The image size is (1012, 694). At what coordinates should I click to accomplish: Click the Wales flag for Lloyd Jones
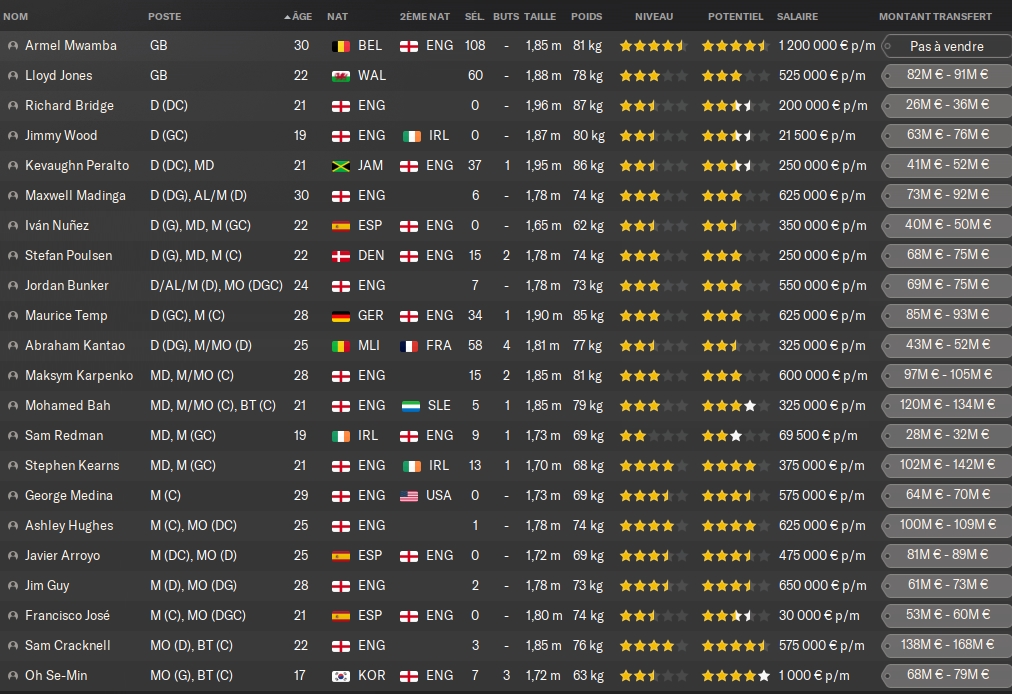pyautogui.click(x=340, y=76)
